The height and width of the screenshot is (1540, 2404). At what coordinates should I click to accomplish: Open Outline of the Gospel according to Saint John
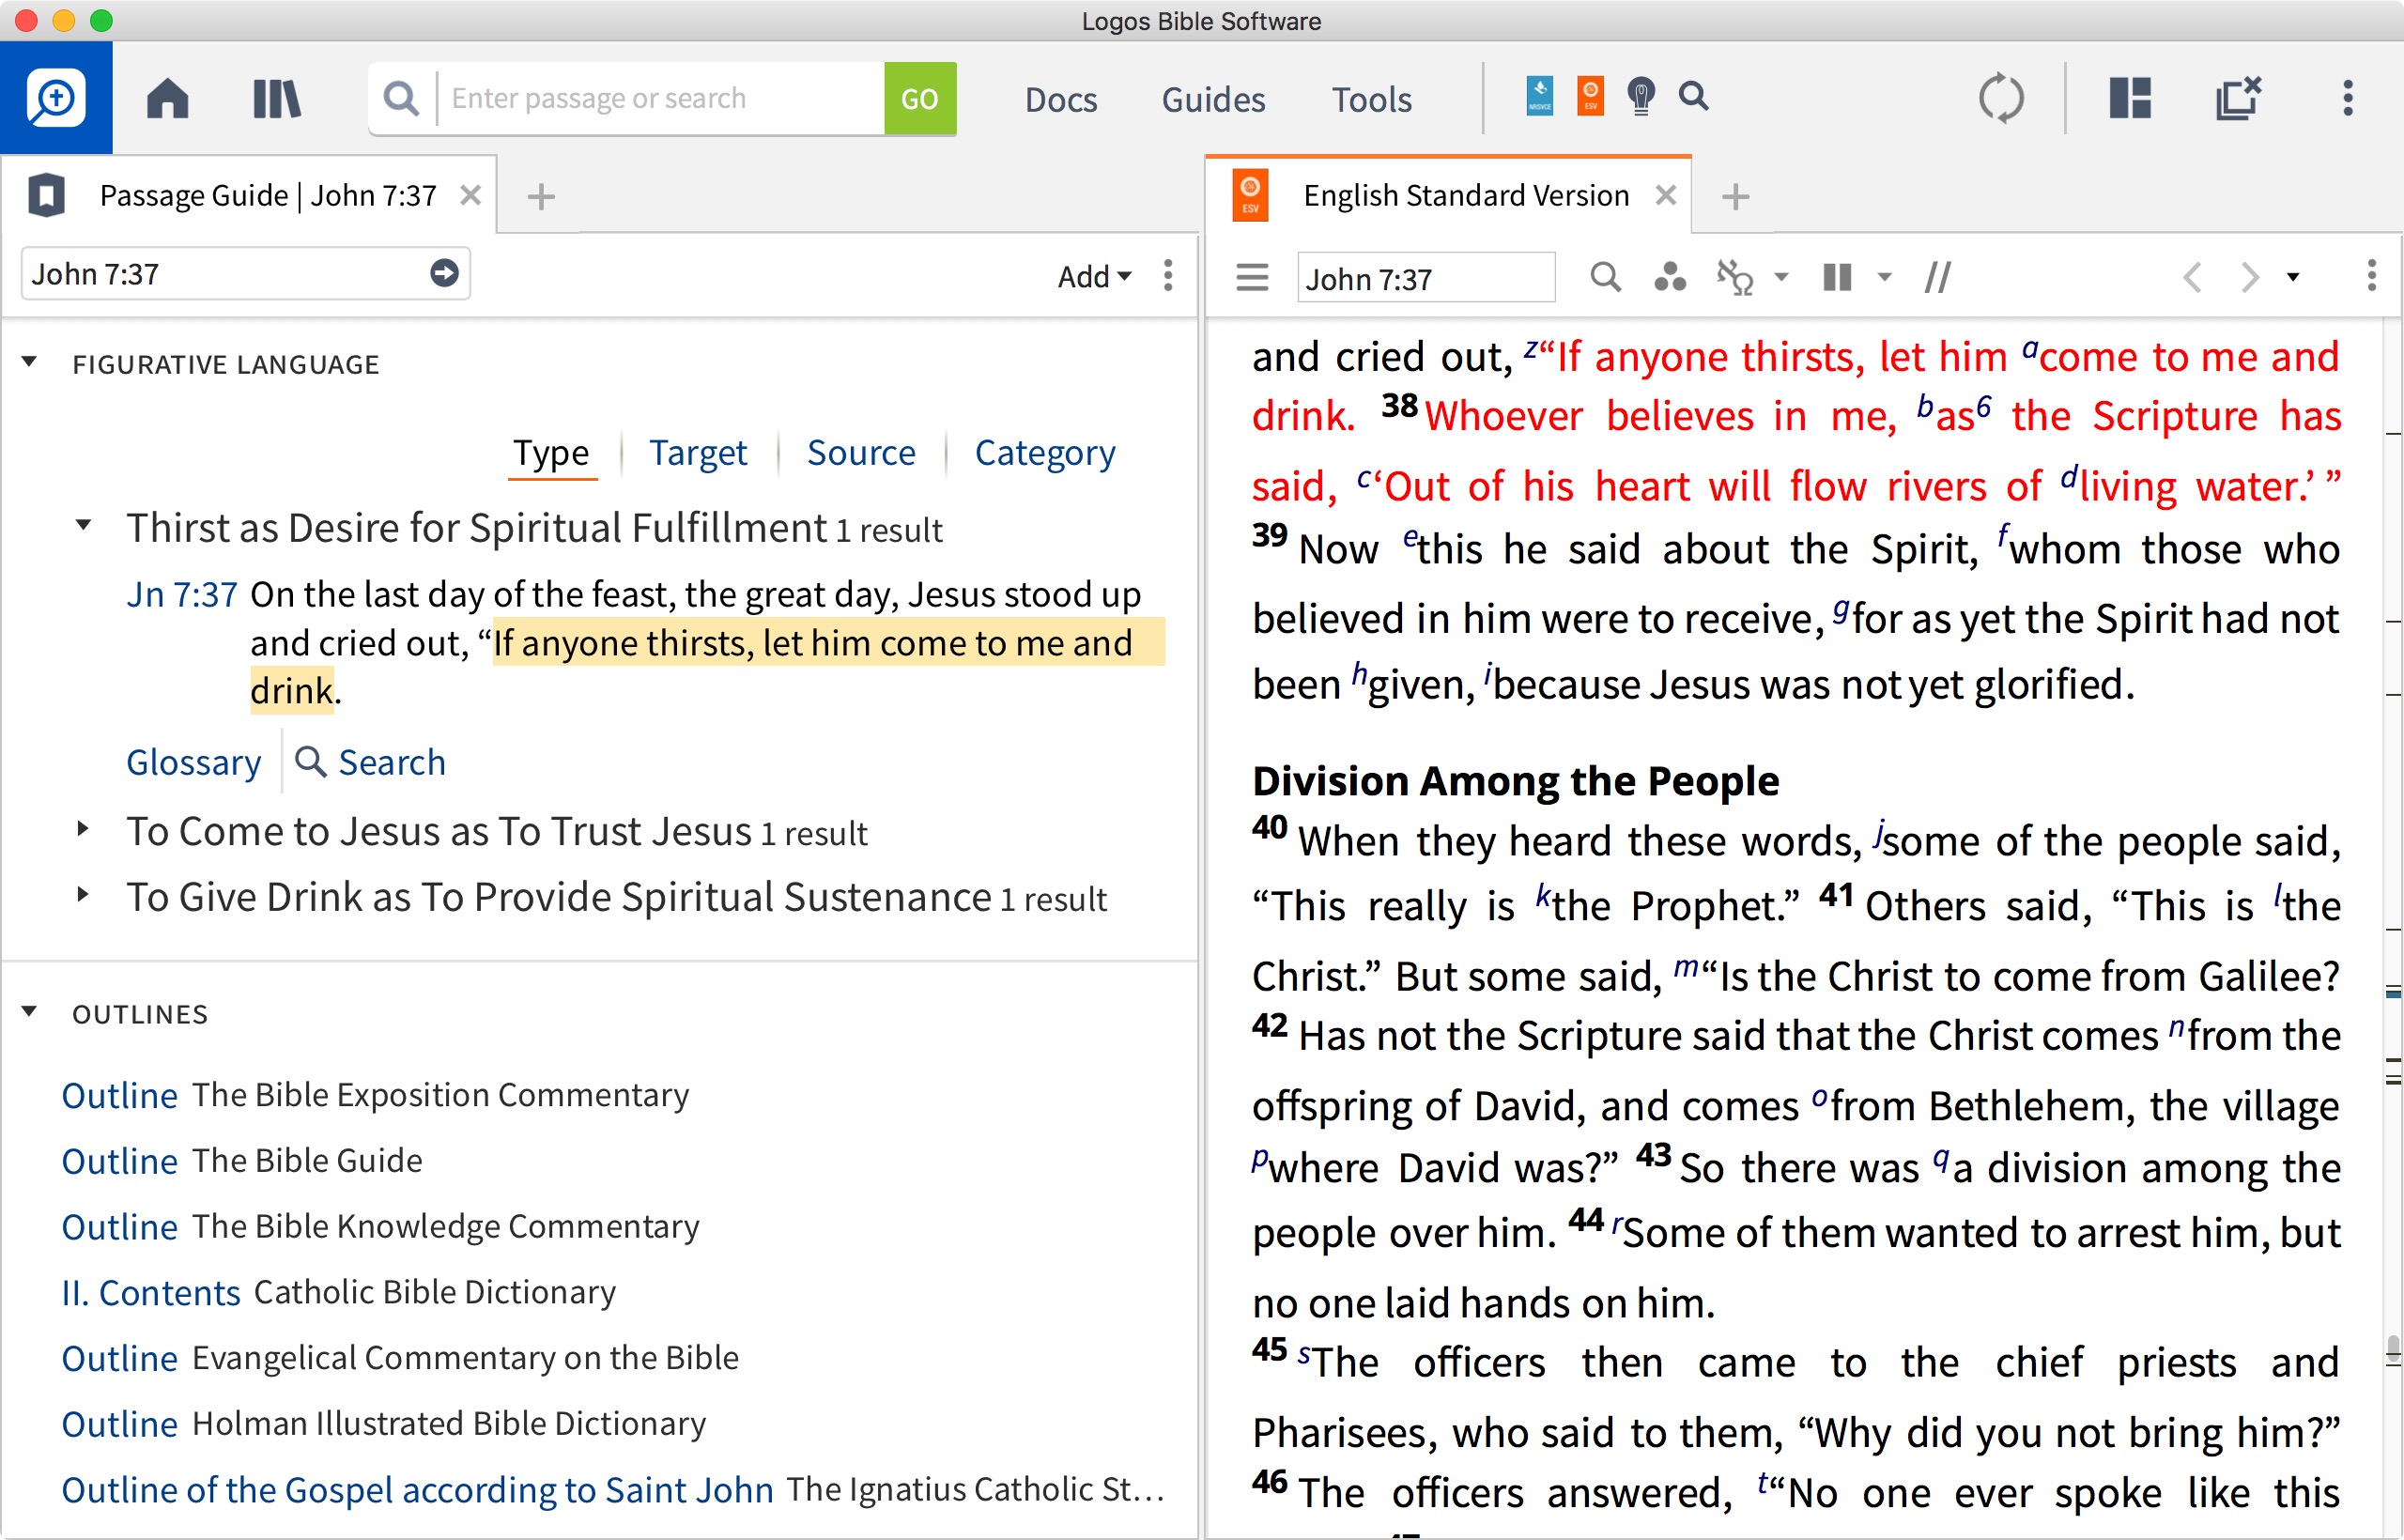click(x=417, y=1490)
